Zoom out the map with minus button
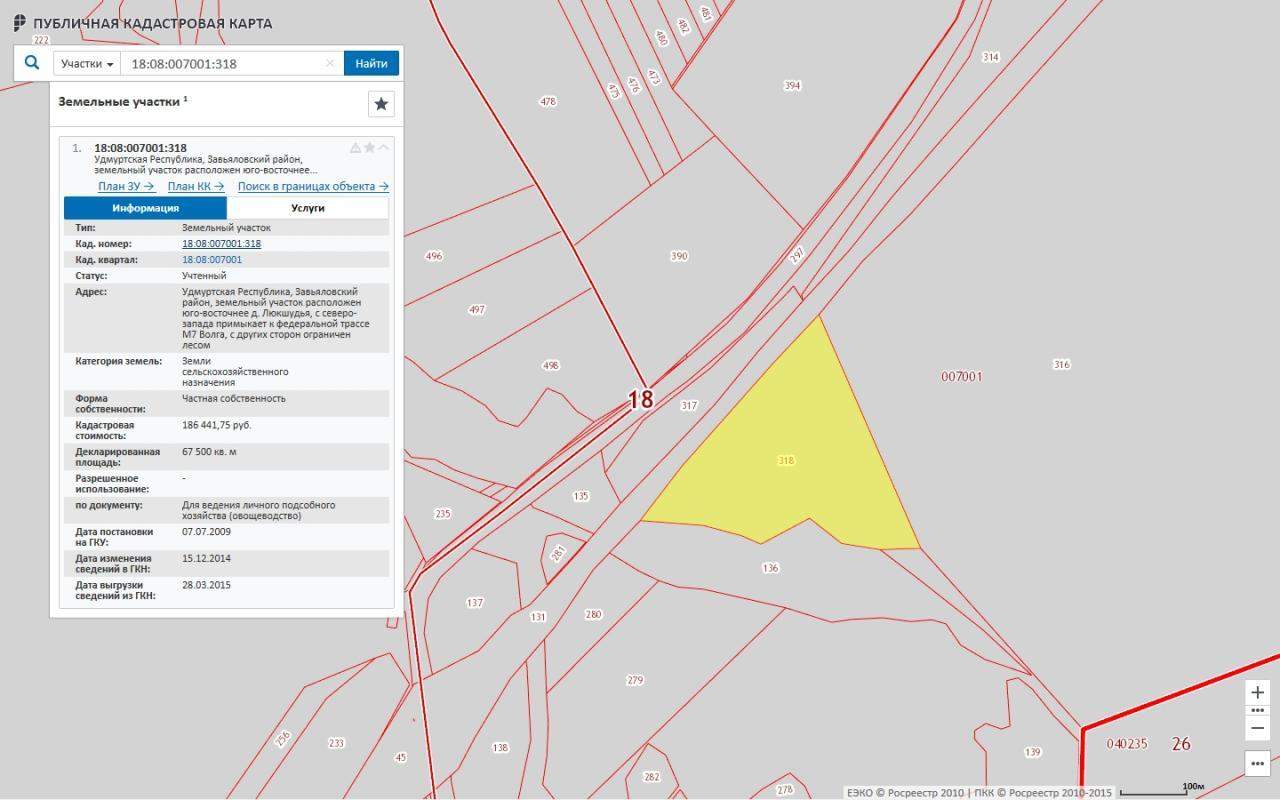 1258,728
